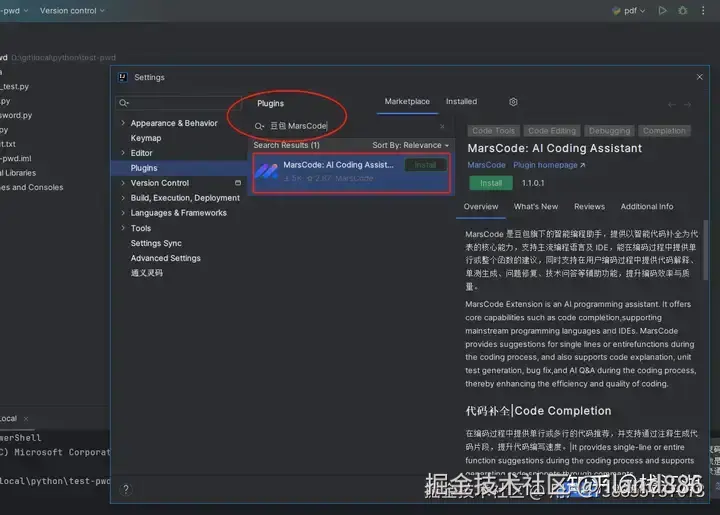Close the Settings dialog

click(699, 77)
